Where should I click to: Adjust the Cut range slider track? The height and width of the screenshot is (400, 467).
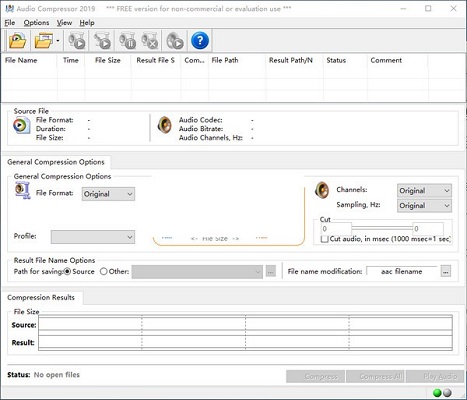pyautogui.click(x=382, y=228)
